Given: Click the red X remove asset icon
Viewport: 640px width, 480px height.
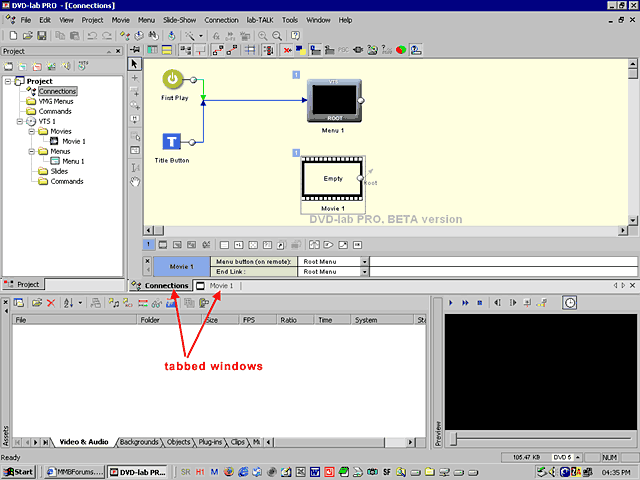Looking at the screenshot, I should click(x=51, y=303).
